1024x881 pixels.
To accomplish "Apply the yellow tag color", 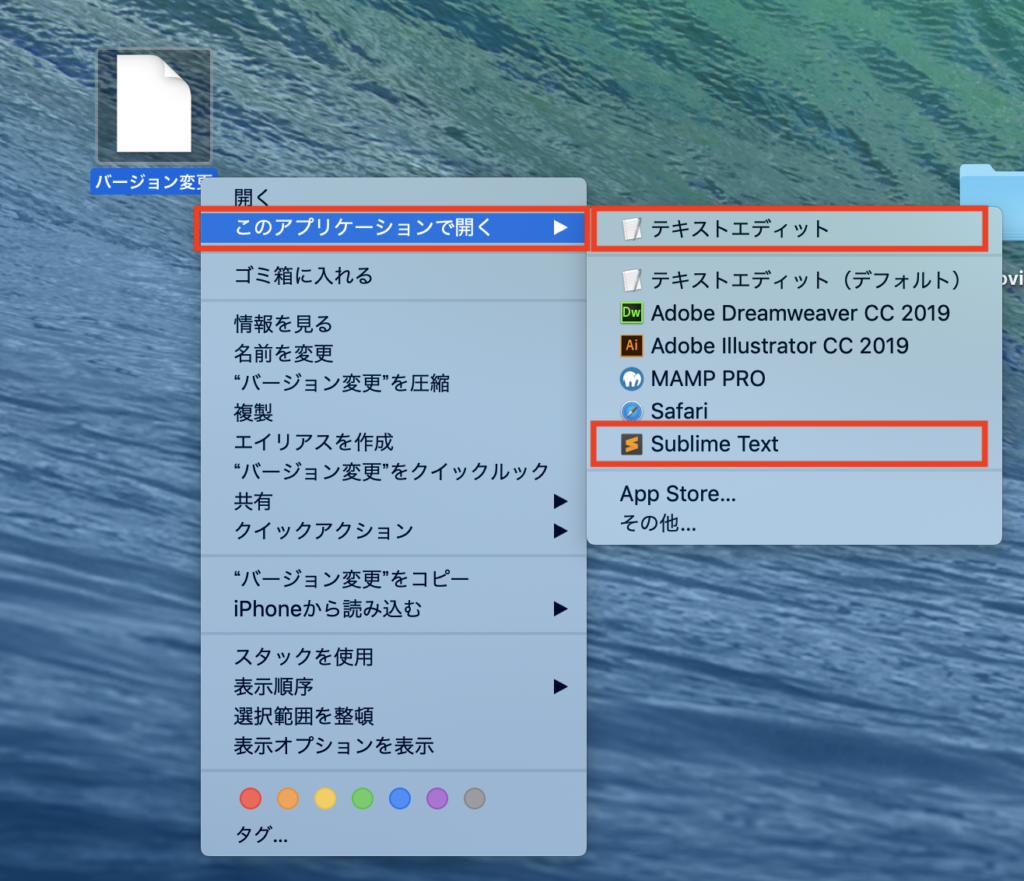I will [325, 798].
